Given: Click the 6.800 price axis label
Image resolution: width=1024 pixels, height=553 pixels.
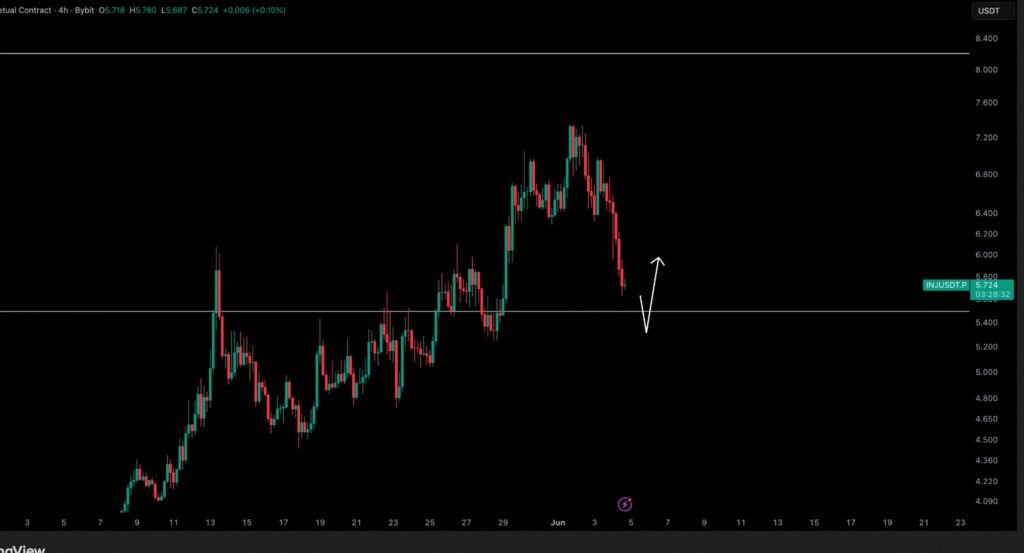Looking at the screenshot, I should pos(986,174).
